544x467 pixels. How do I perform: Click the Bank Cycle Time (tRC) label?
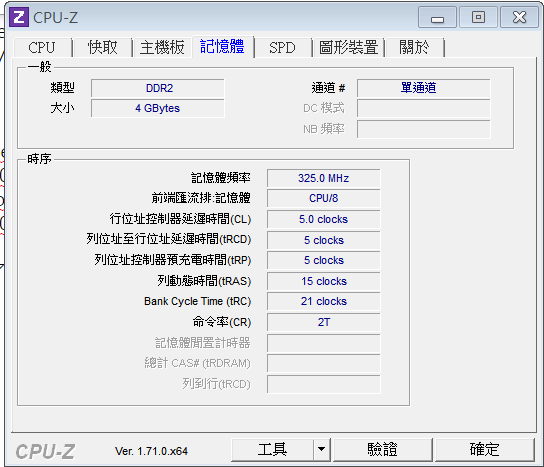(197, 301)
